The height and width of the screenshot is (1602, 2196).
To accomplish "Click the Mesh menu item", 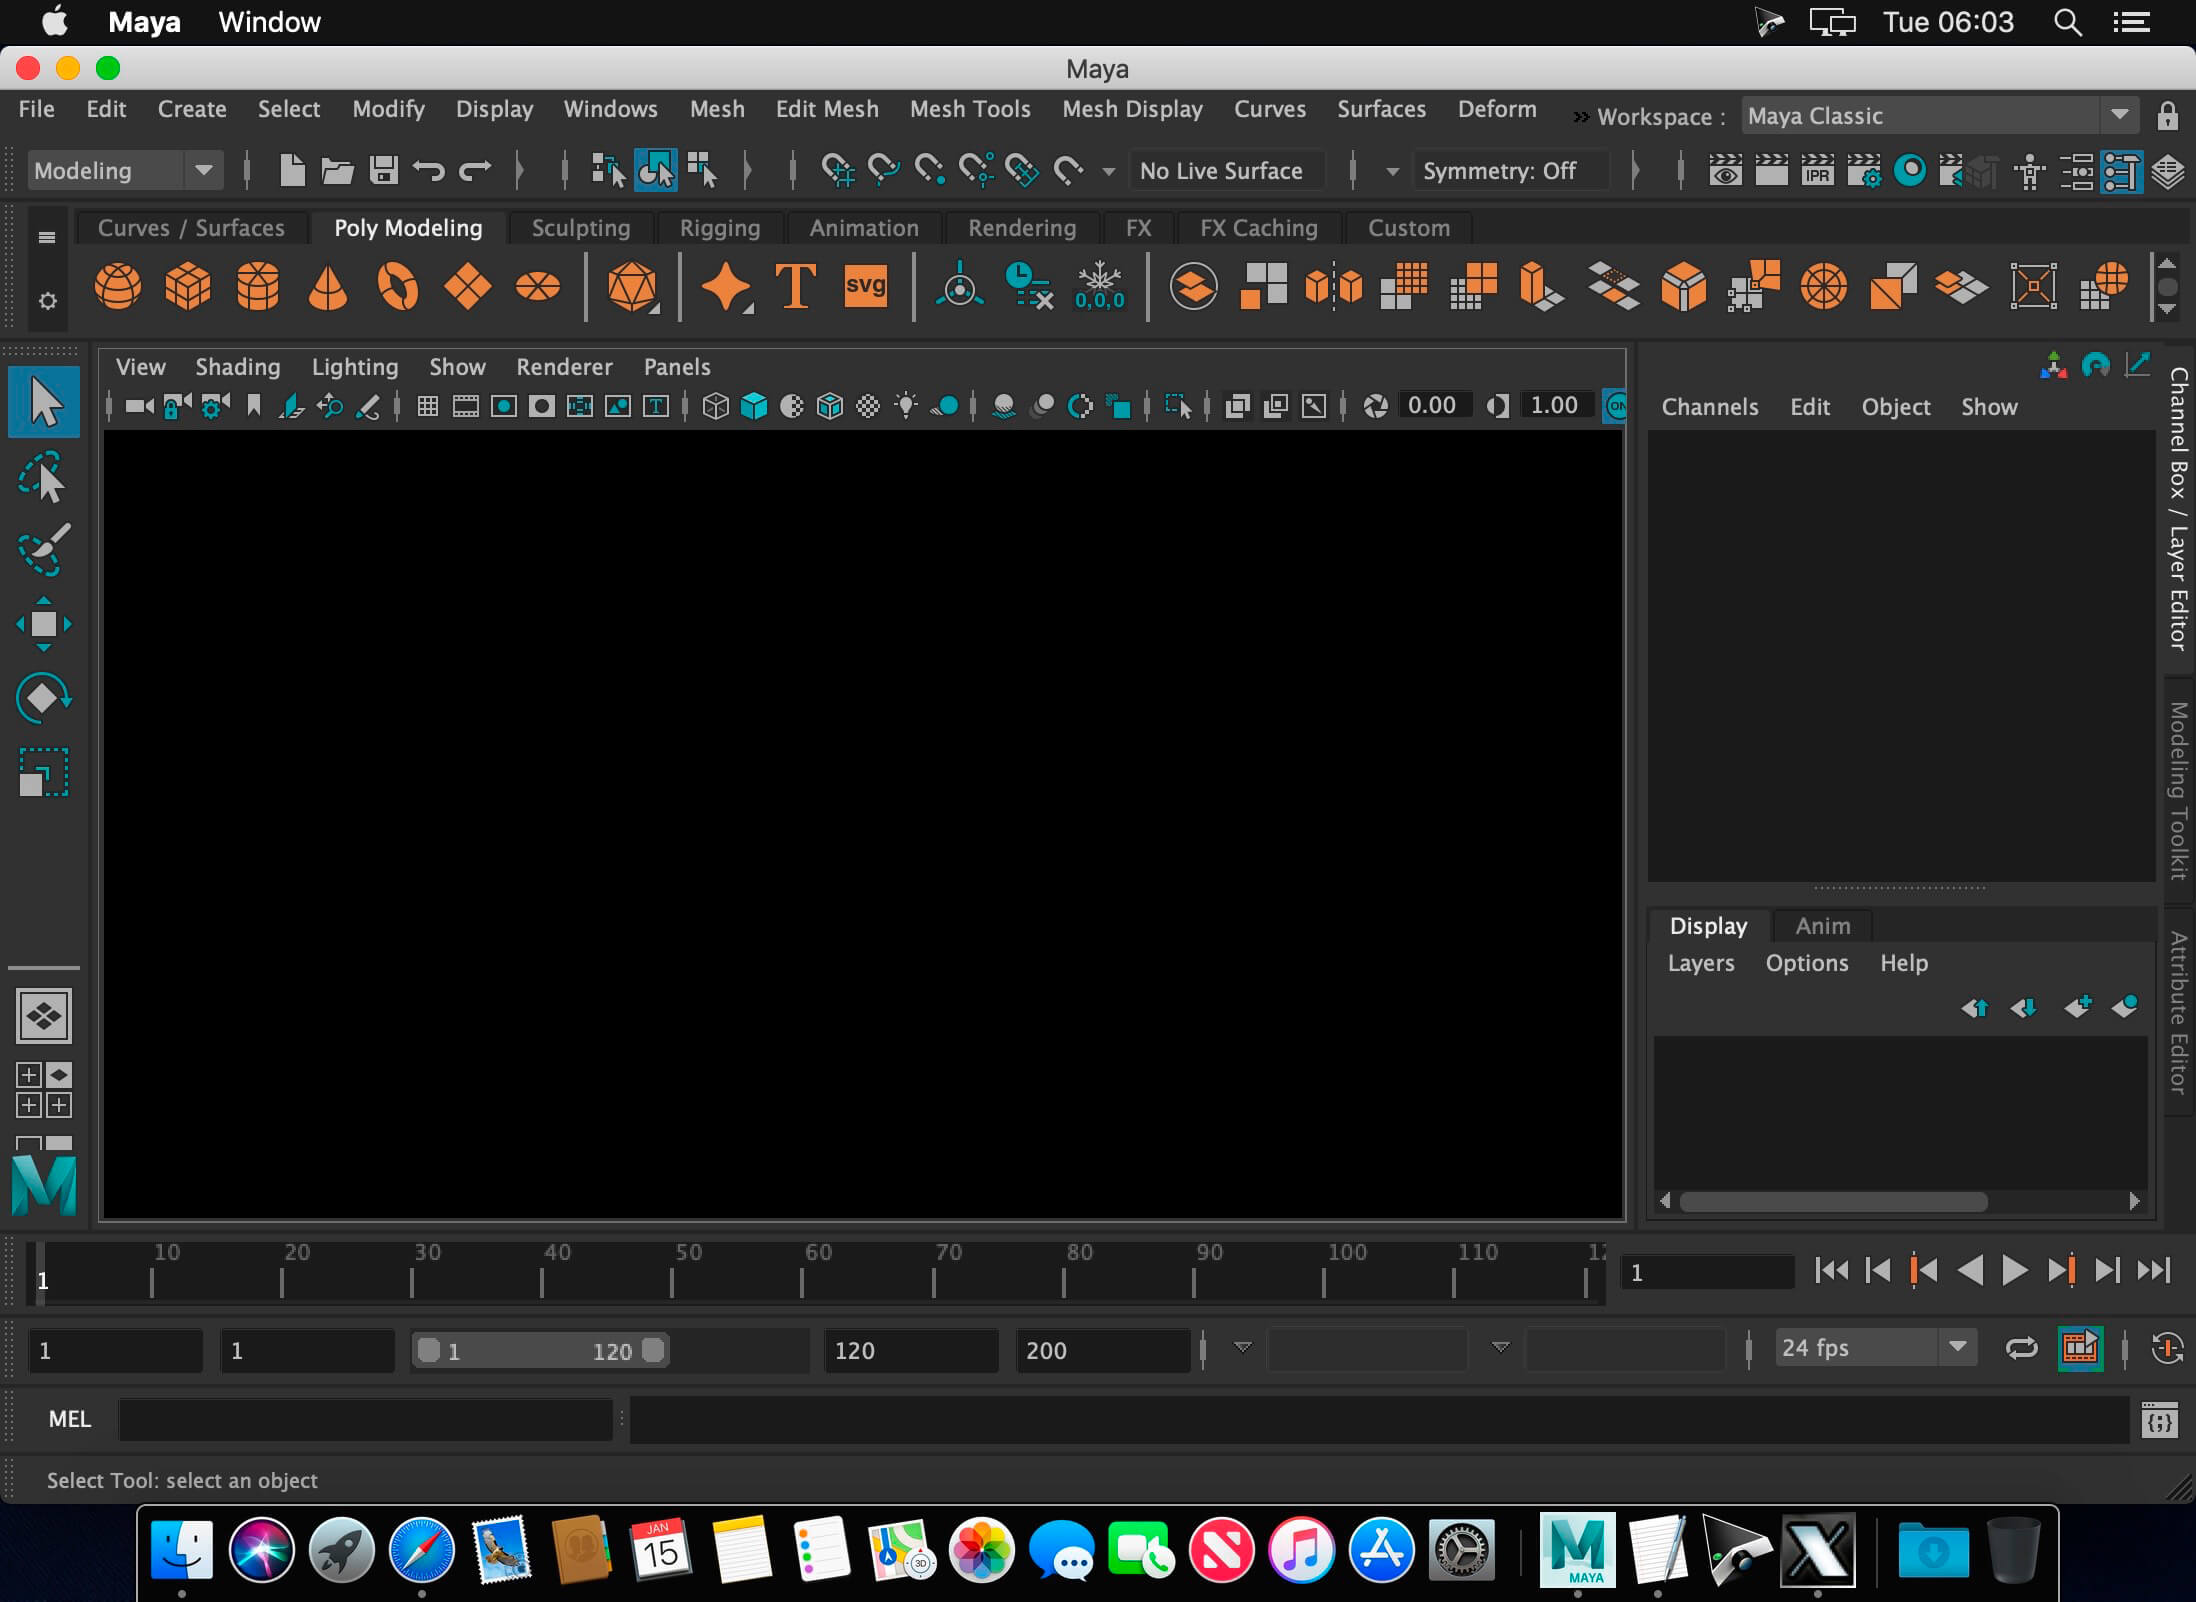I will (718, 112).
